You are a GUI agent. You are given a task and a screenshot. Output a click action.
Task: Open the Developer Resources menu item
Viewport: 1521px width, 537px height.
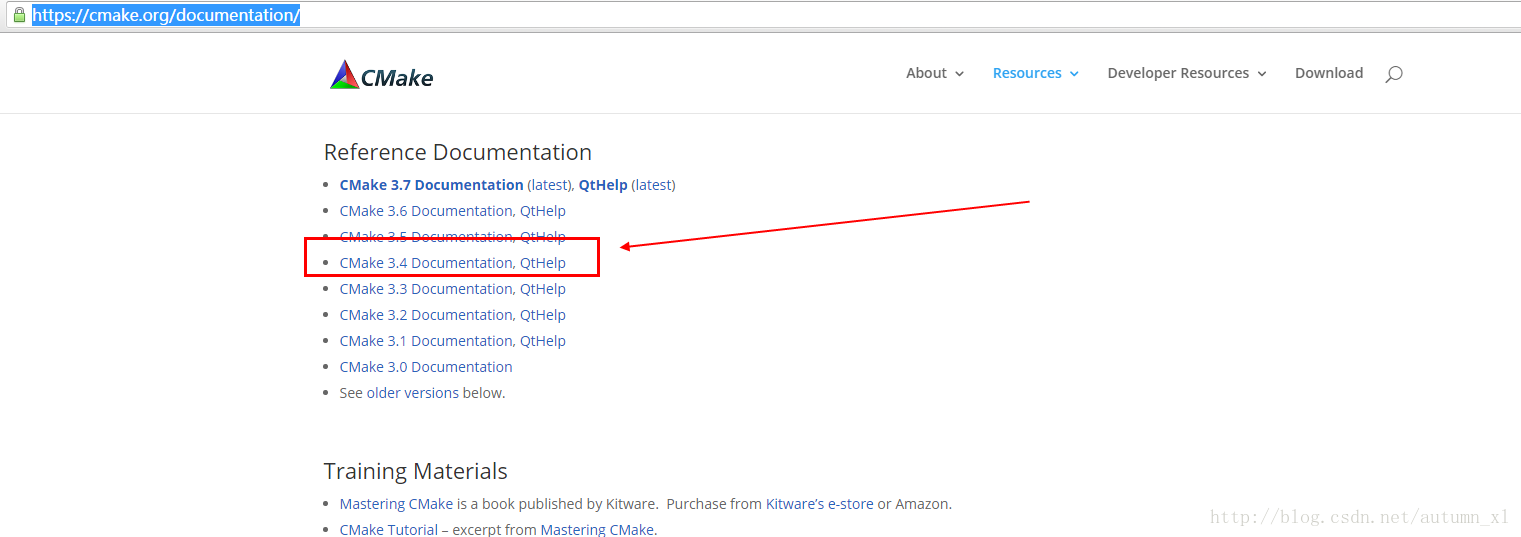click(1178, 73)
